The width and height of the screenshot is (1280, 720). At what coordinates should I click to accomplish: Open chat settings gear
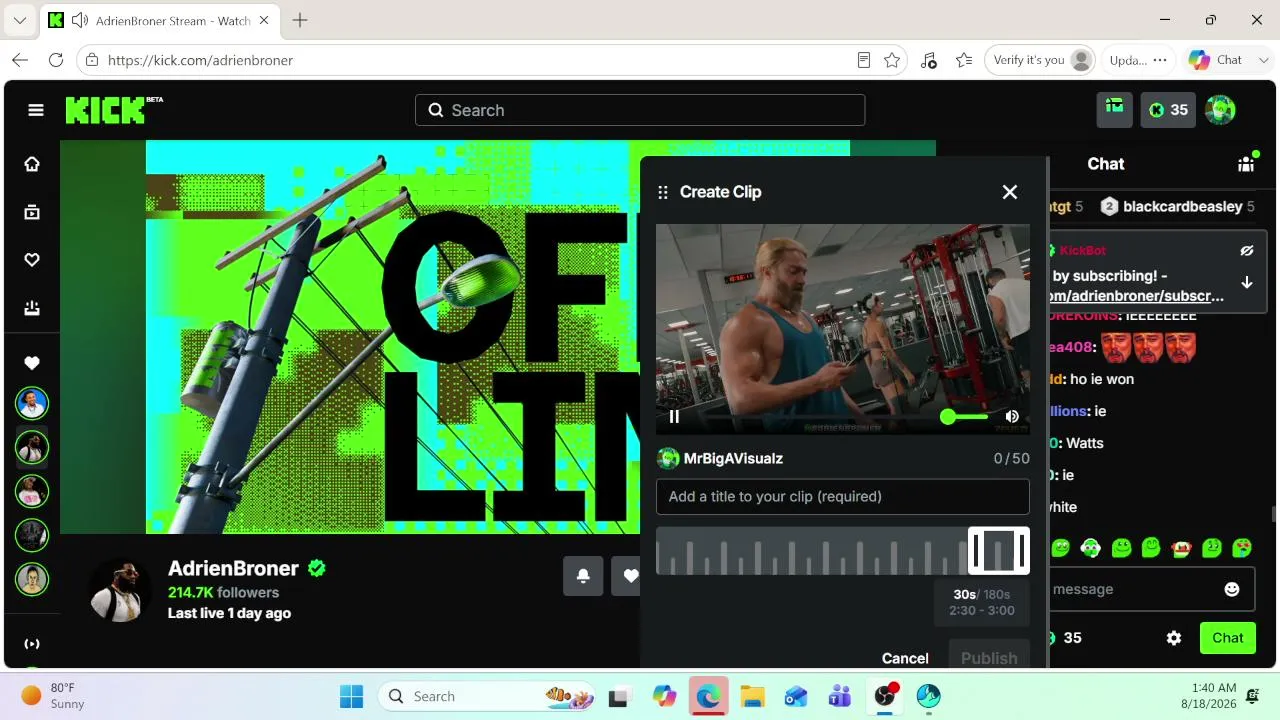coord(1174,638)
